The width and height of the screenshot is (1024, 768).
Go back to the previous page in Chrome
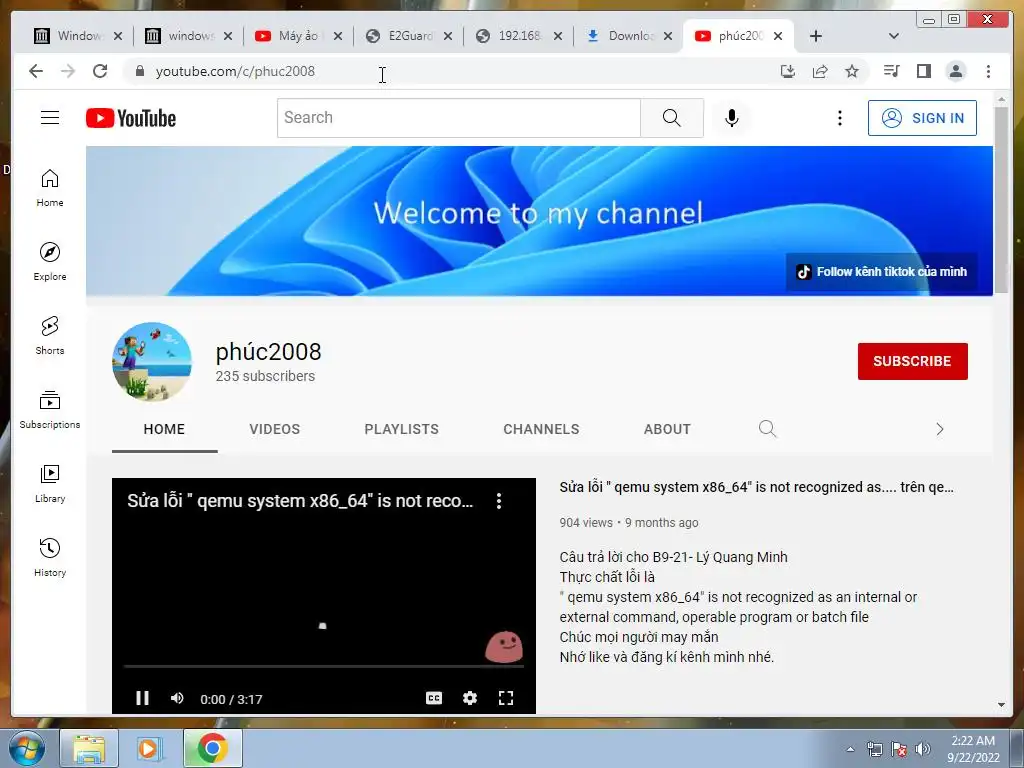coord(36,71)
